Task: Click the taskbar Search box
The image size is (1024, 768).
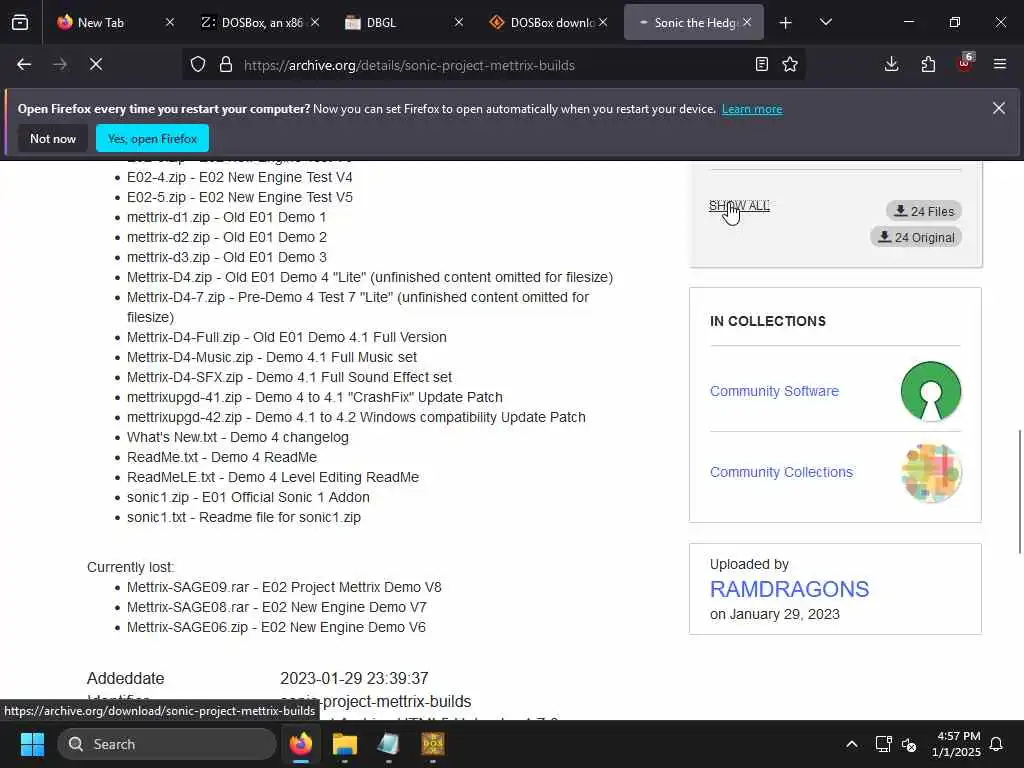Action: pos(167,744)
